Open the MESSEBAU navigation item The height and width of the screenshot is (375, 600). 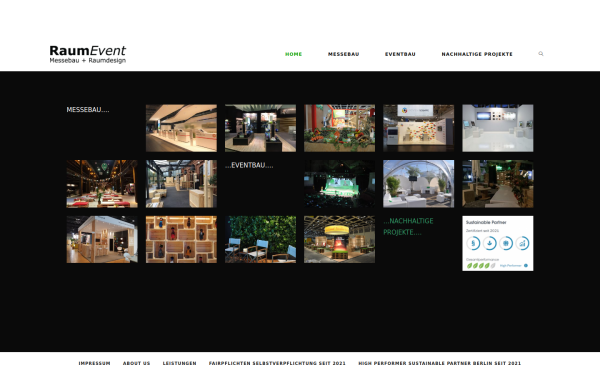(343, 54)
